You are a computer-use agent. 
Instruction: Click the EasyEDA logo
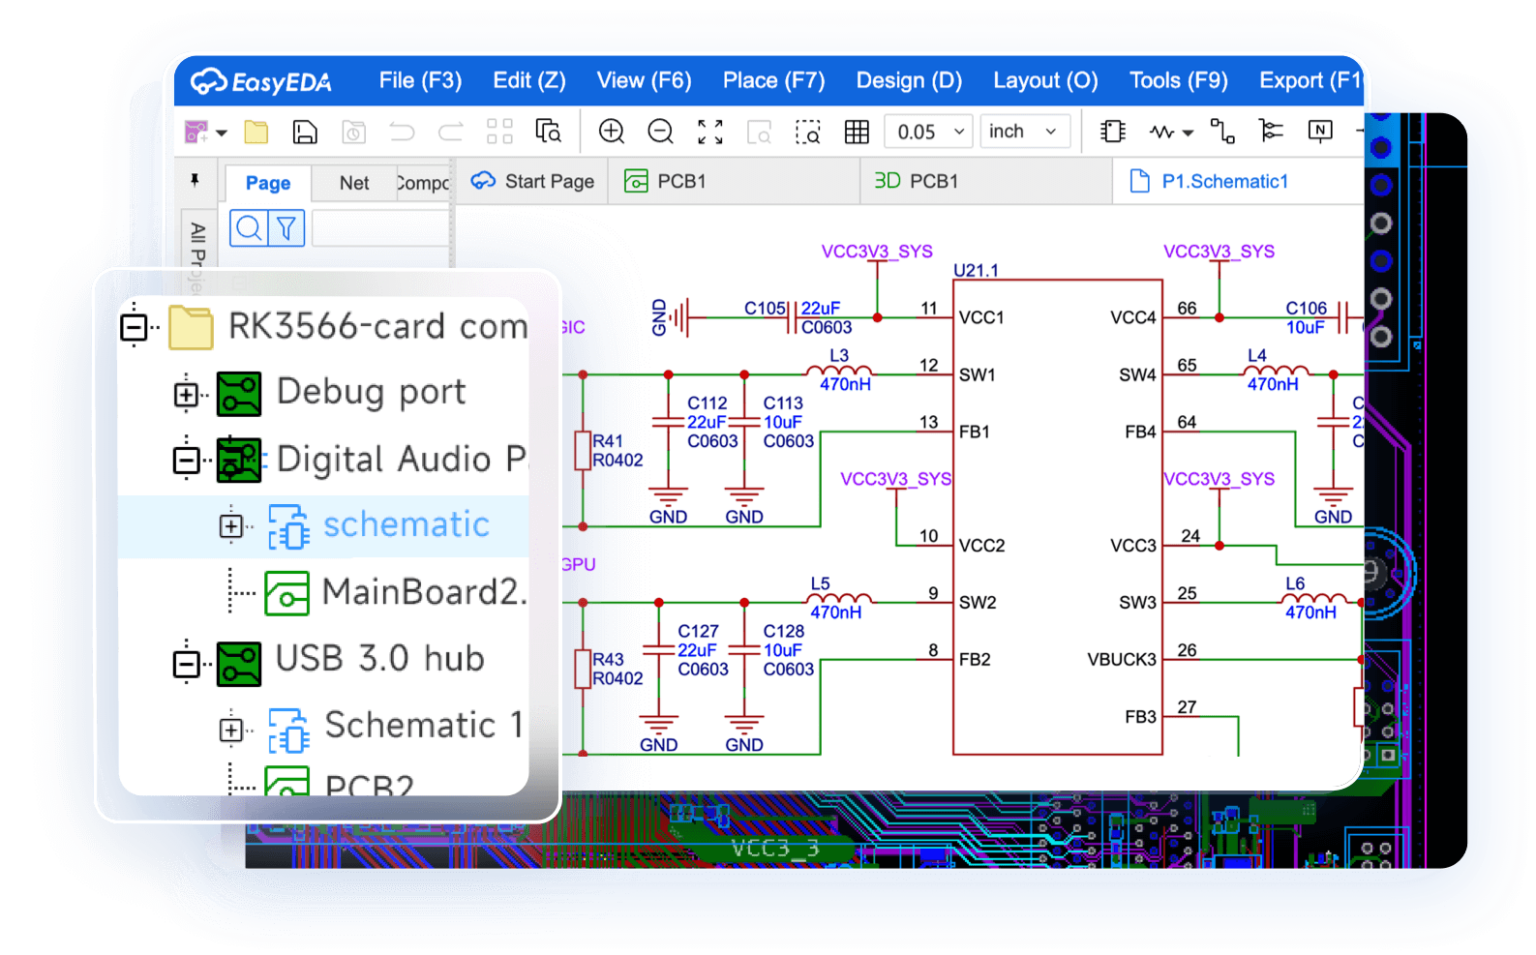point(260,80)
